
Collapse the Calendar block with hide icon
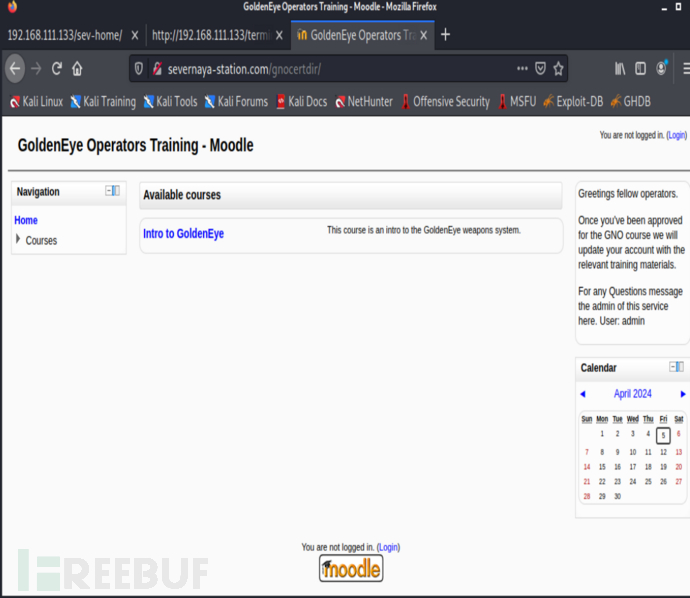[673, 367]
